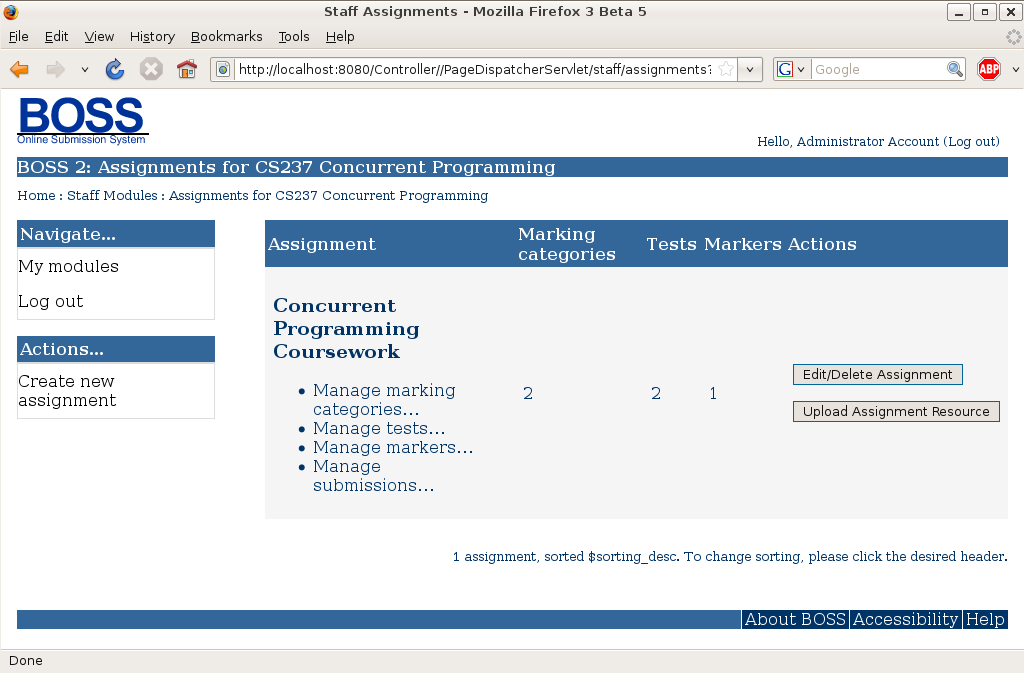Open the Home page icon

(187, 69)
